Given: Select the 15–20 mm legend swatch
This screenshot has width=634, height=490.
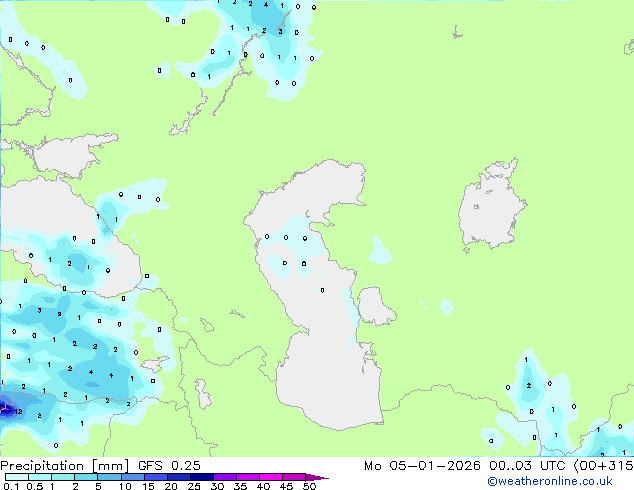Looking at the screenshot, I should [155, 477].
